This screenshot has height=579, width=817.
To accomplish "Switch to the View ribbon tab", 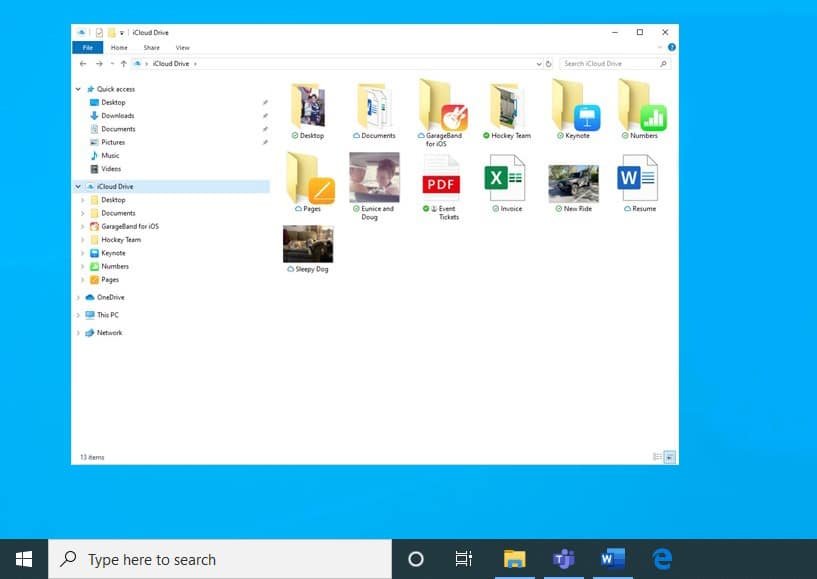I will pos(182,47).
